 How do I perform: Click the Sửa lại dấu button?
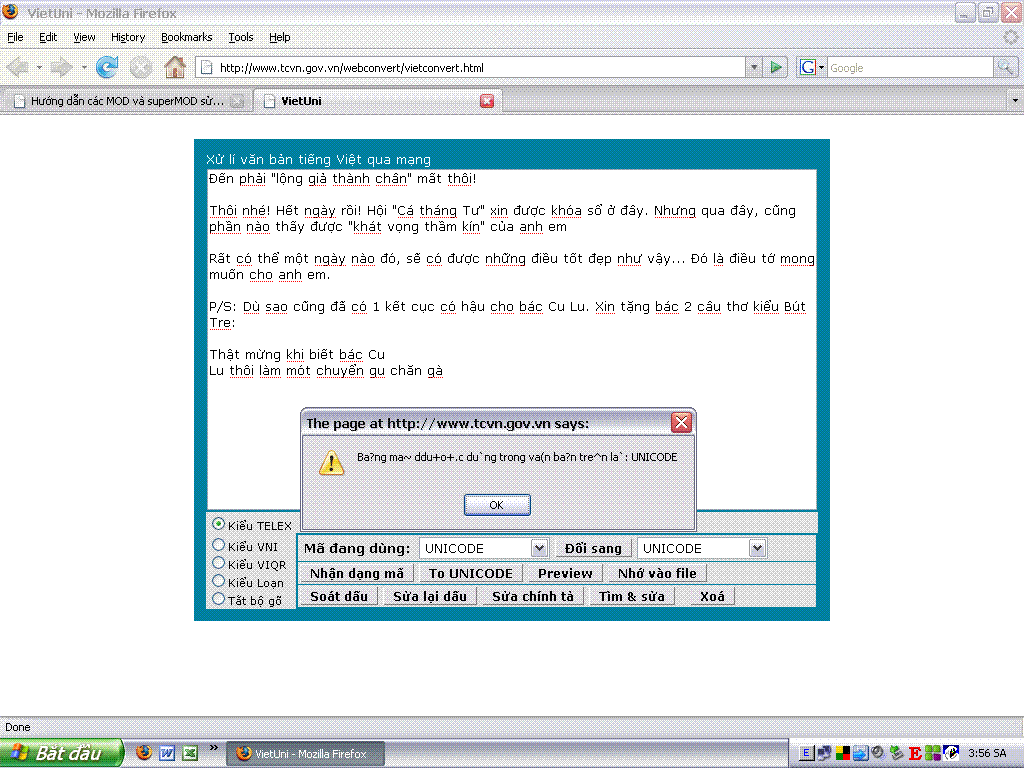[430, 596]
